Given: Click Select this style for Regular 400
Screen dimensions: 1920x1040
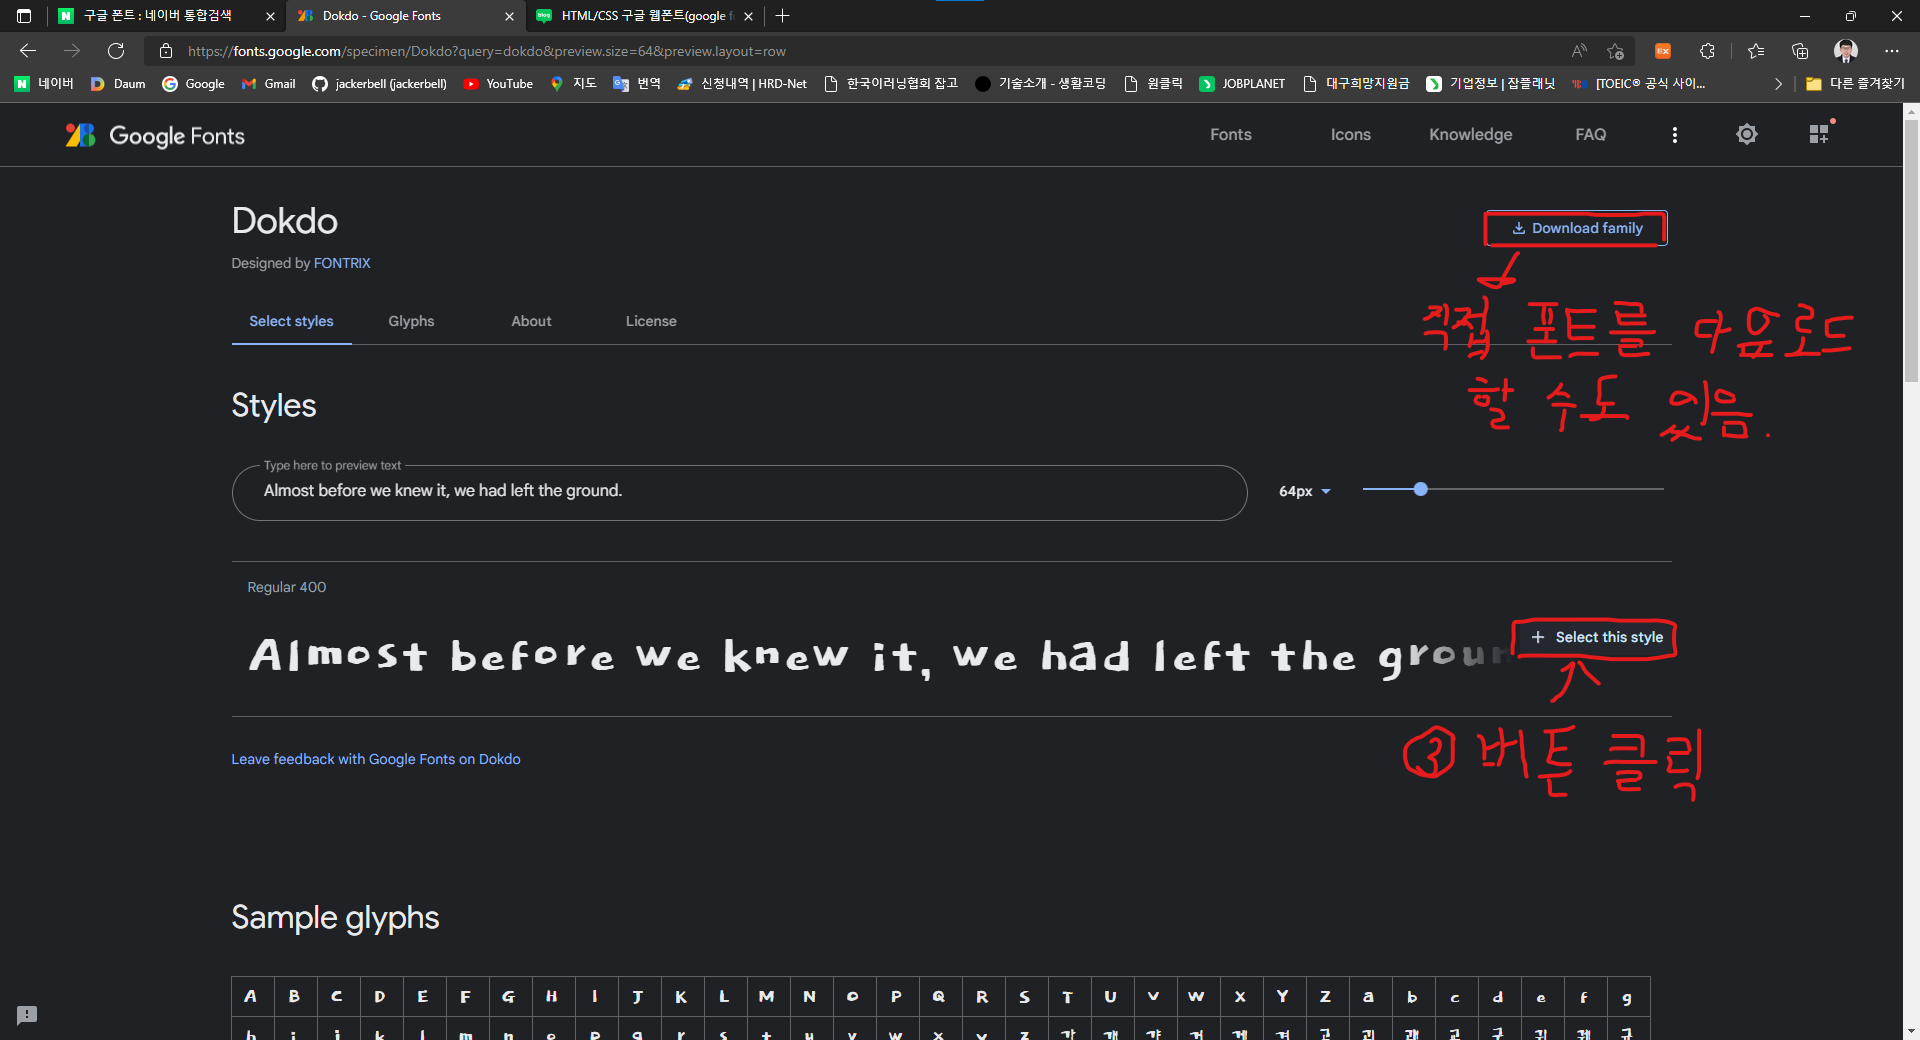Looking at the screenshot, I should pyautogui.click(x=1597, y=637).
